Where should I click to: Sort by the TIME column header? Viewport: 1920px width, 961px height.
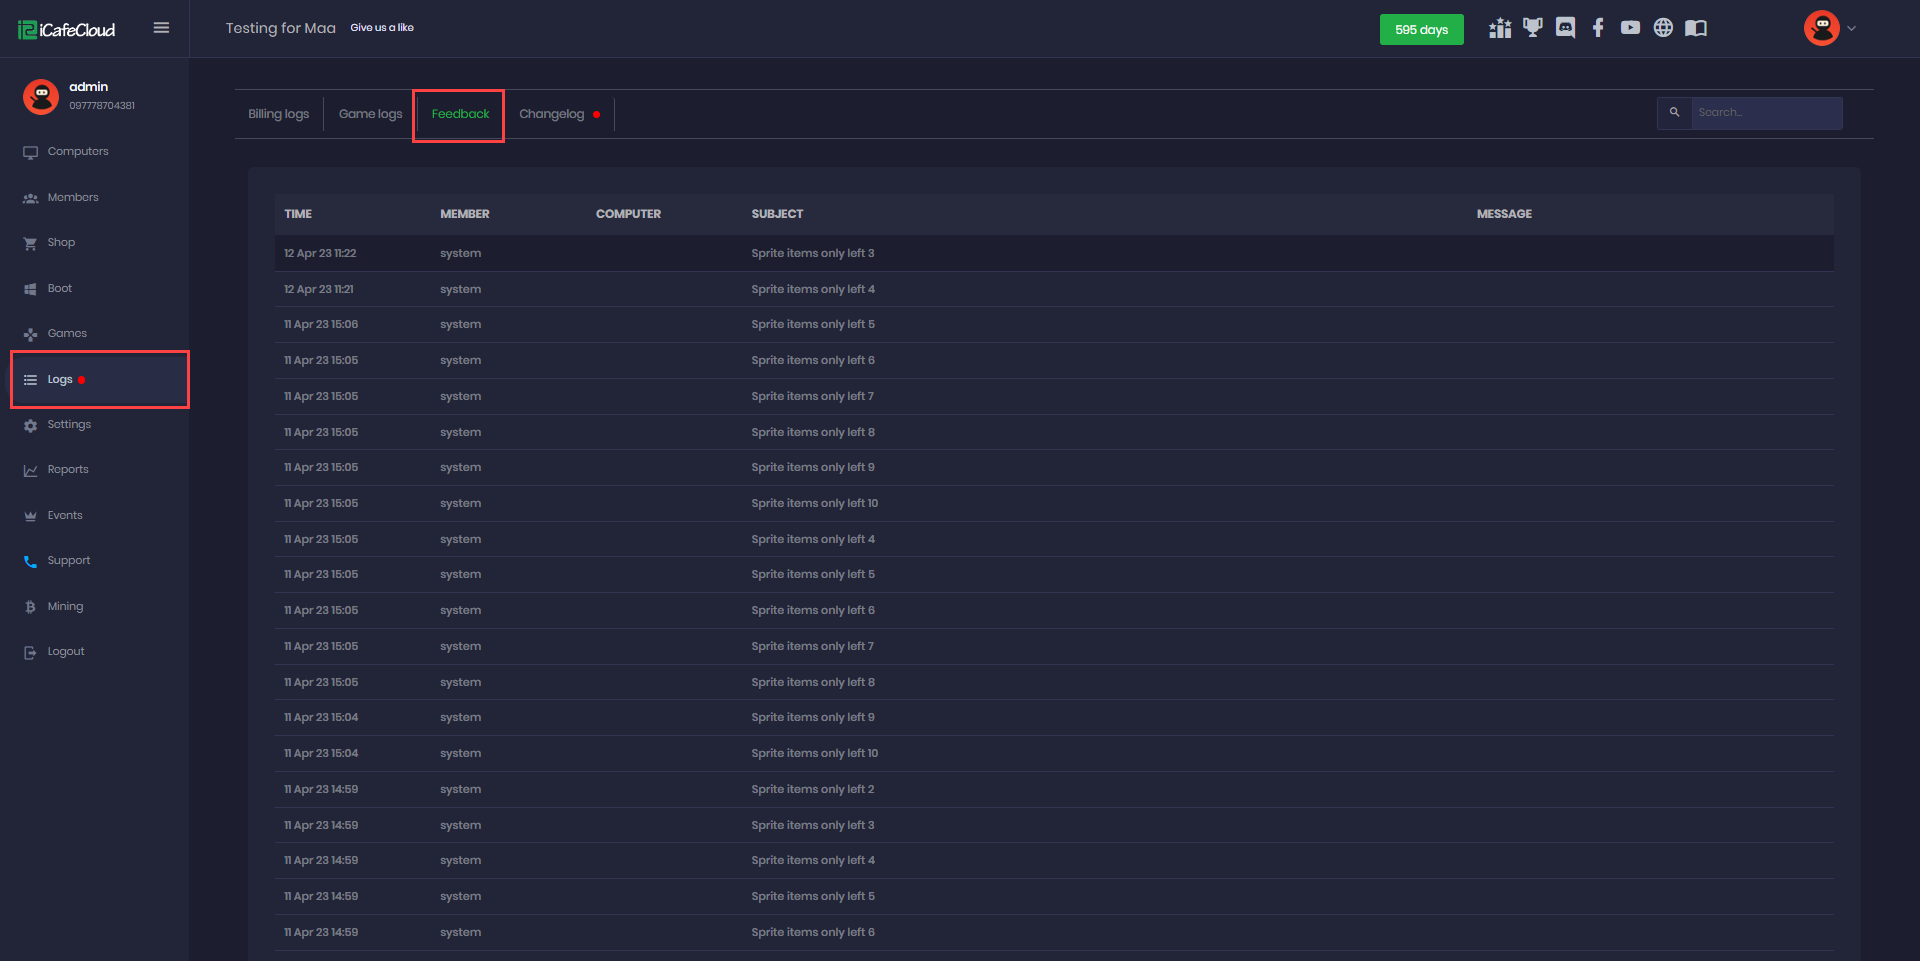click(298, 214)
